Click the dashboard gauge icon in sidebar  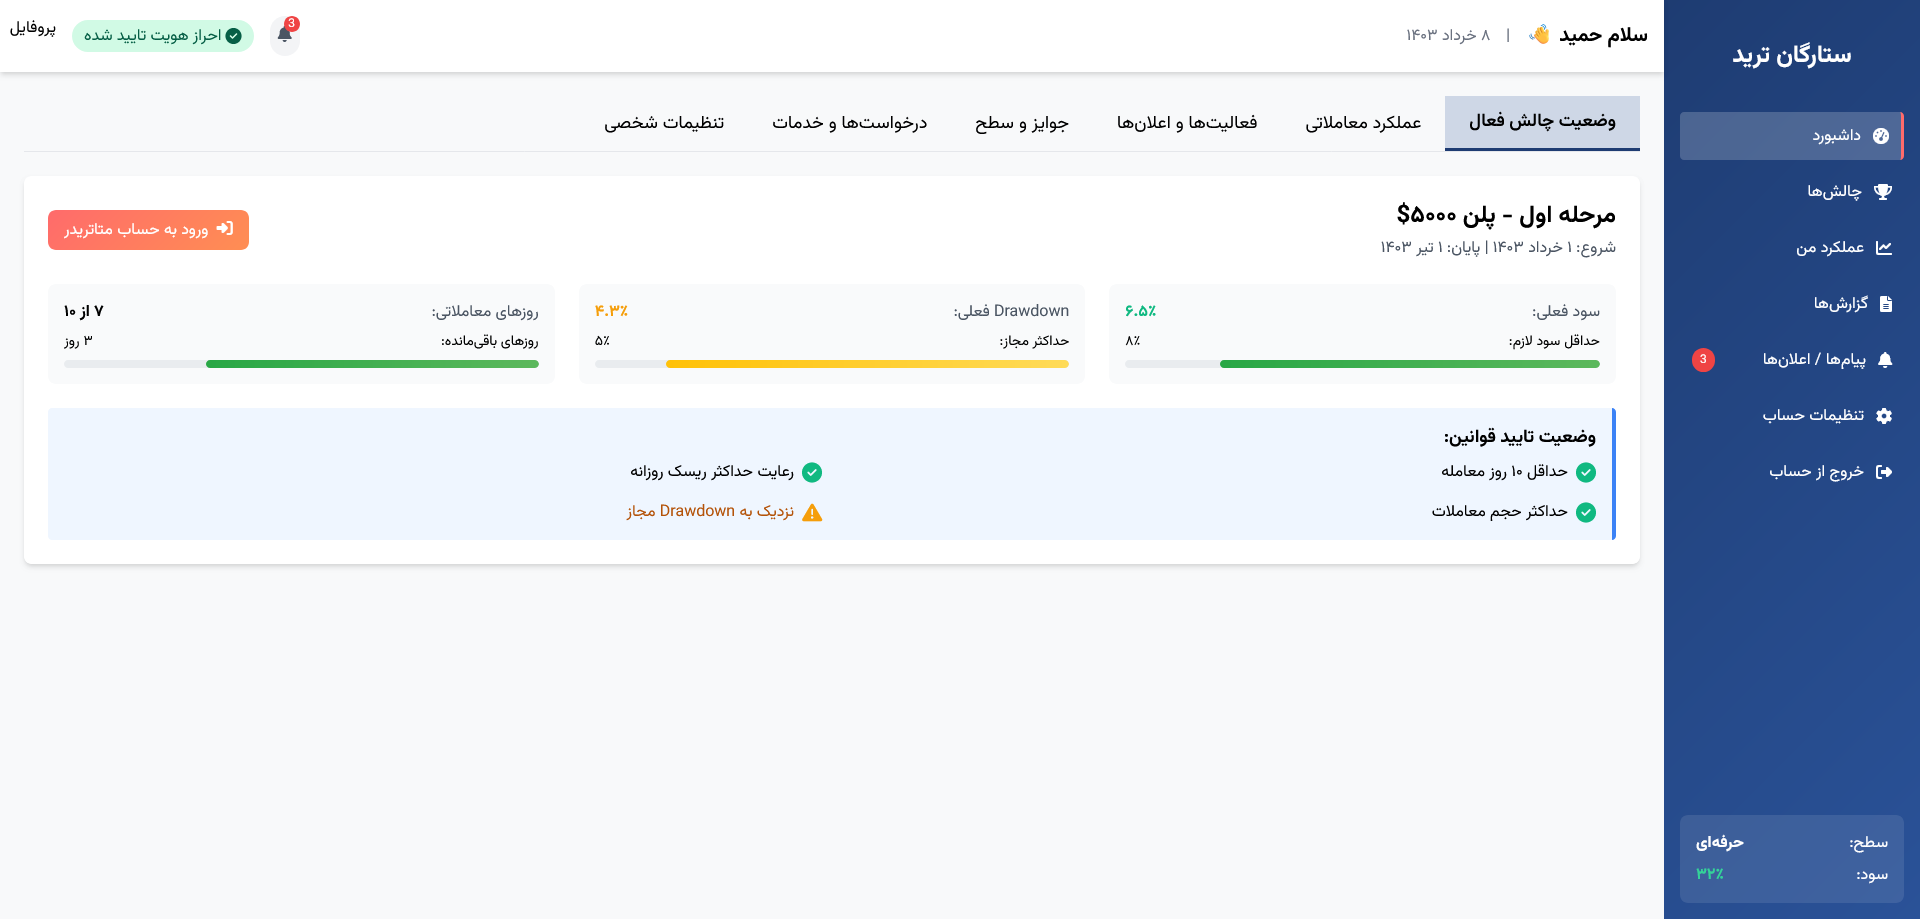click(x=1881, y=136)
